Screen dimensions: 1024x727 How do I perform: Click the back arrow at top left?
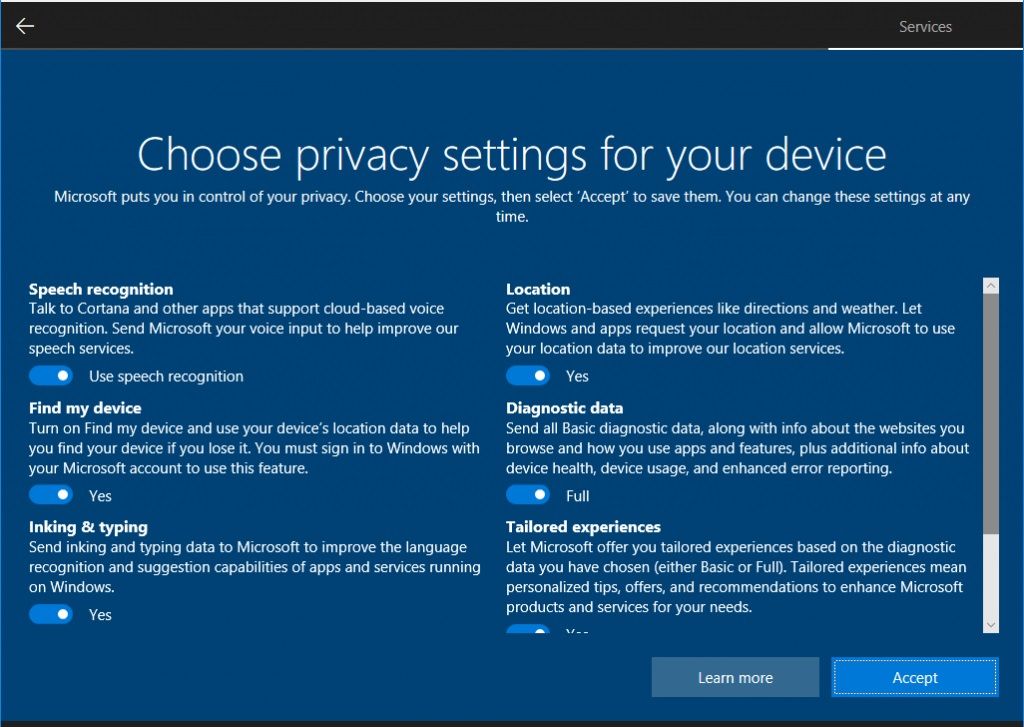pos(24,25)
